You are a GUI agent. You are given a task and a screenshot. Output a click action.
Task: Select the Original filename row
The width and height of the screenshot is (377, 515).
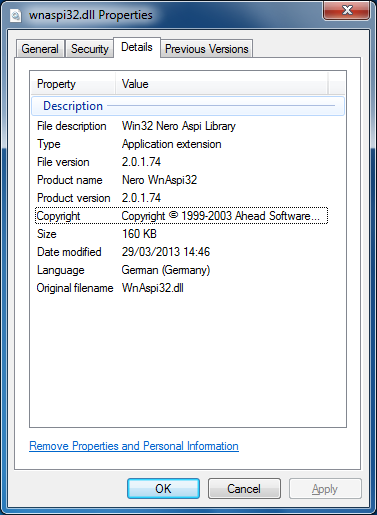182,288
